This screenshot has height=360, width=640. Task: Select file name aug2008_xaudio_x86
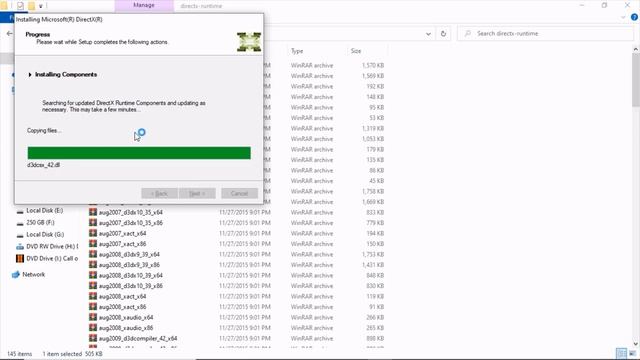coord(126,328)
